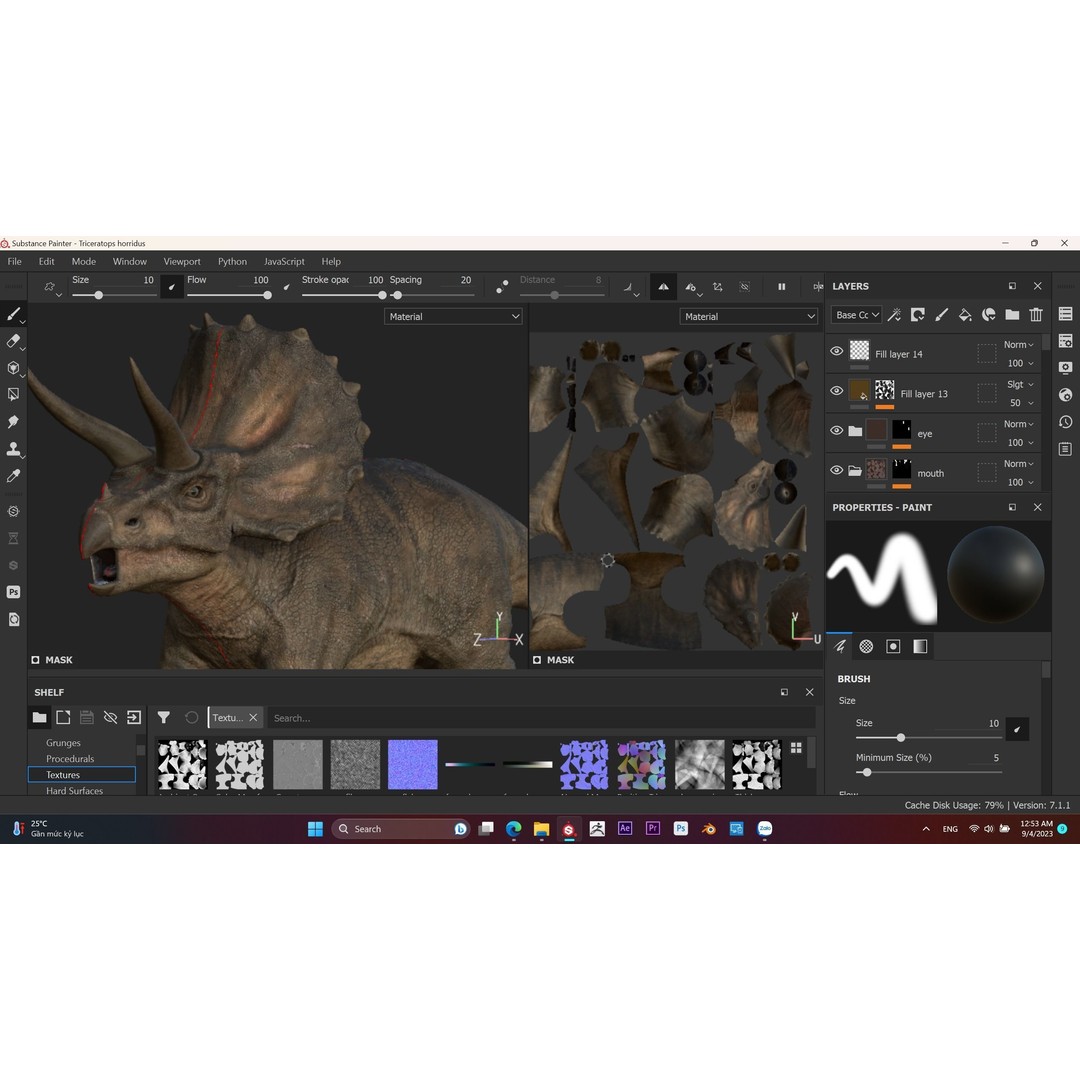This screenshot has height=1080, width=1080.
Task: Select the Projection tool
Action: pos(13,368)
